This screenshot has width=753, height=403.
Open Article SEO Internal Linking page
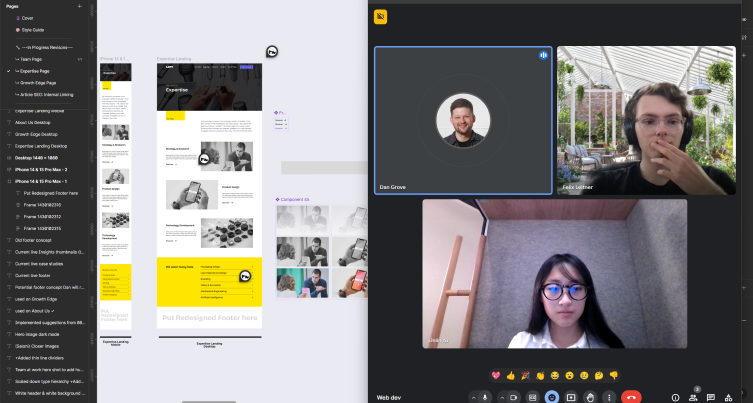[x=47, y=95]
